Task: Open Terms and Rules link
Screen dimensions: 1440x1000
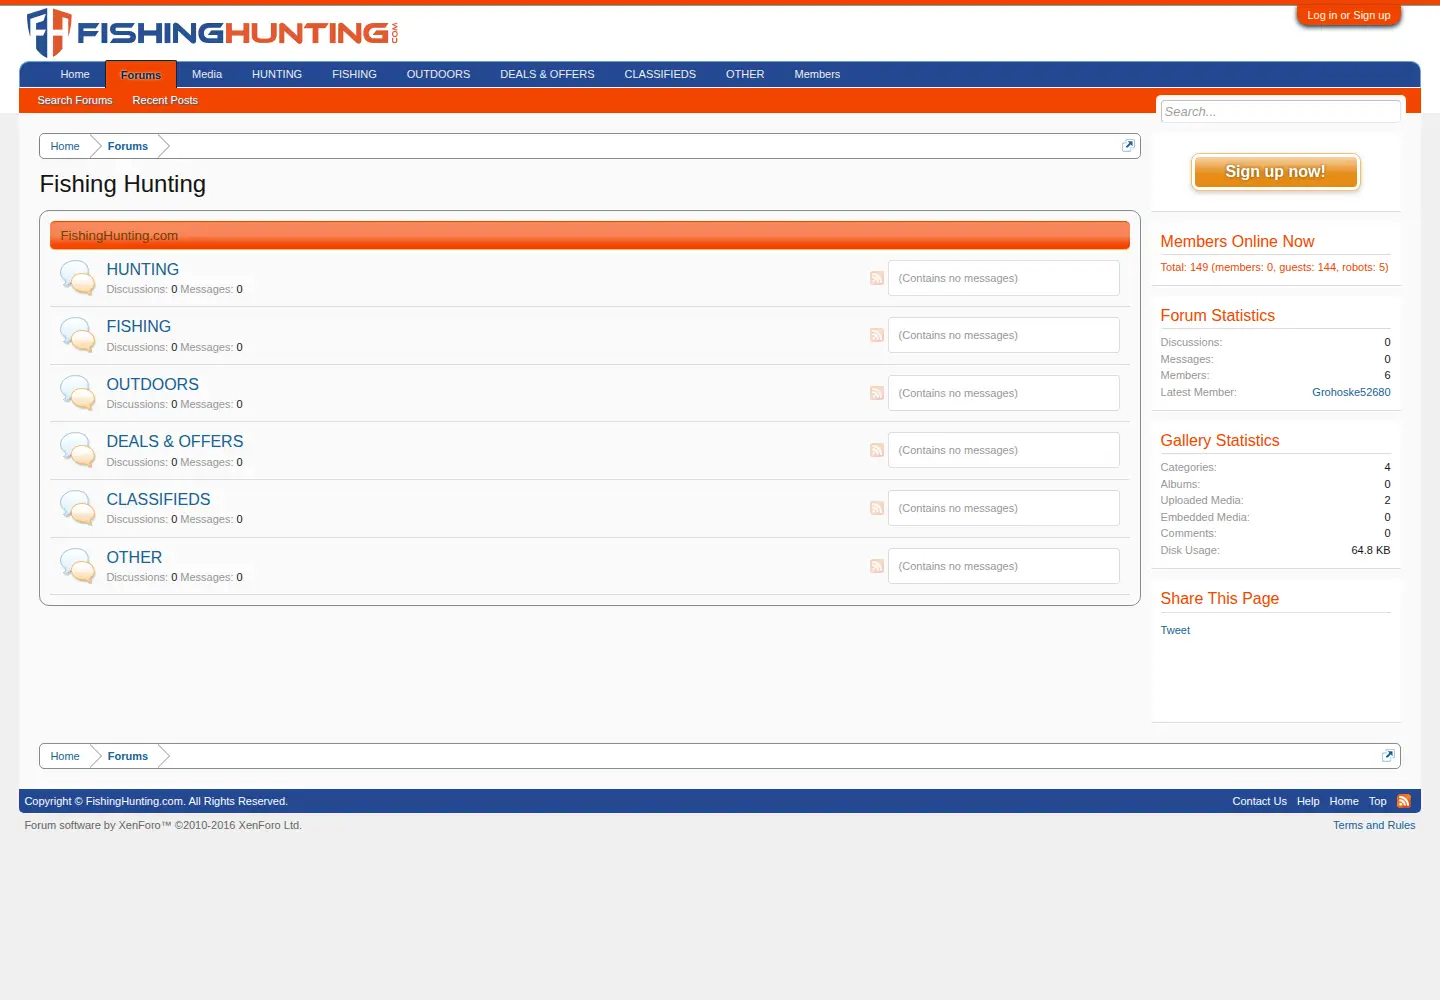Action: click(x=1374, y=825)
